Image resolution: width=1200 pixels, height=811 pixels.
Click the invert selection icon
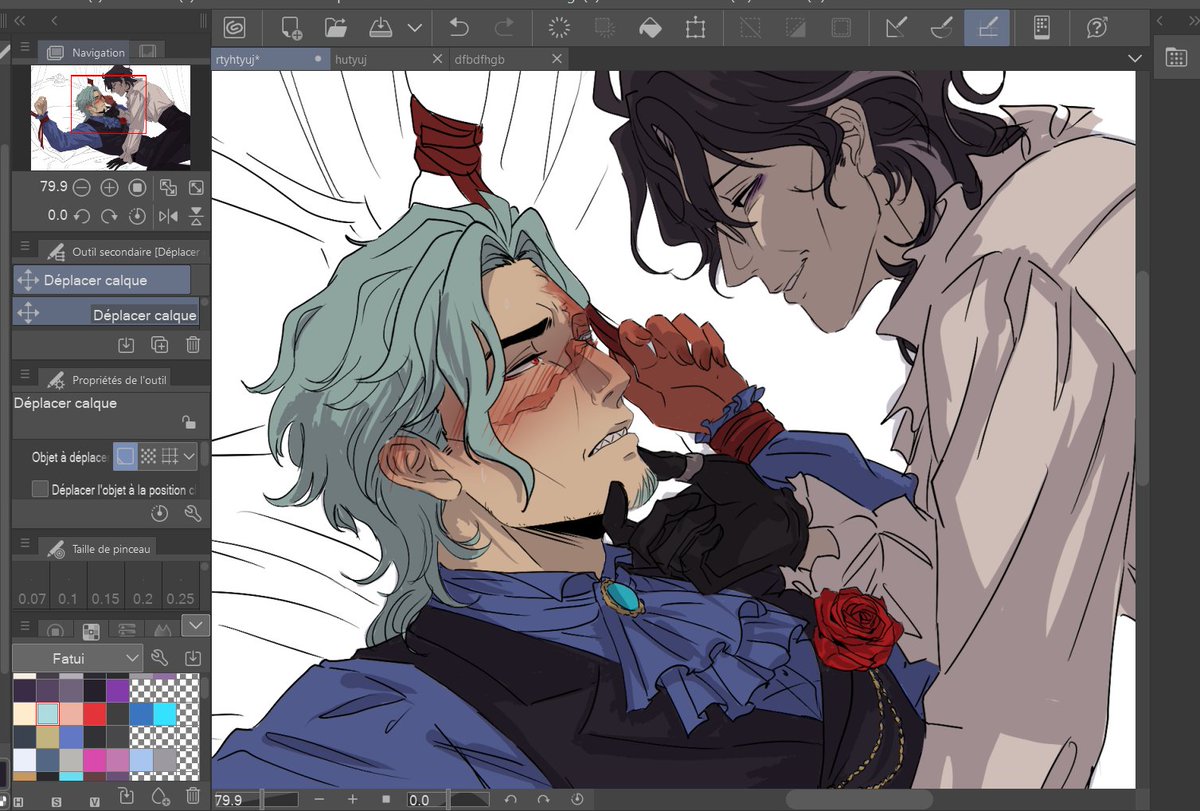796,27
